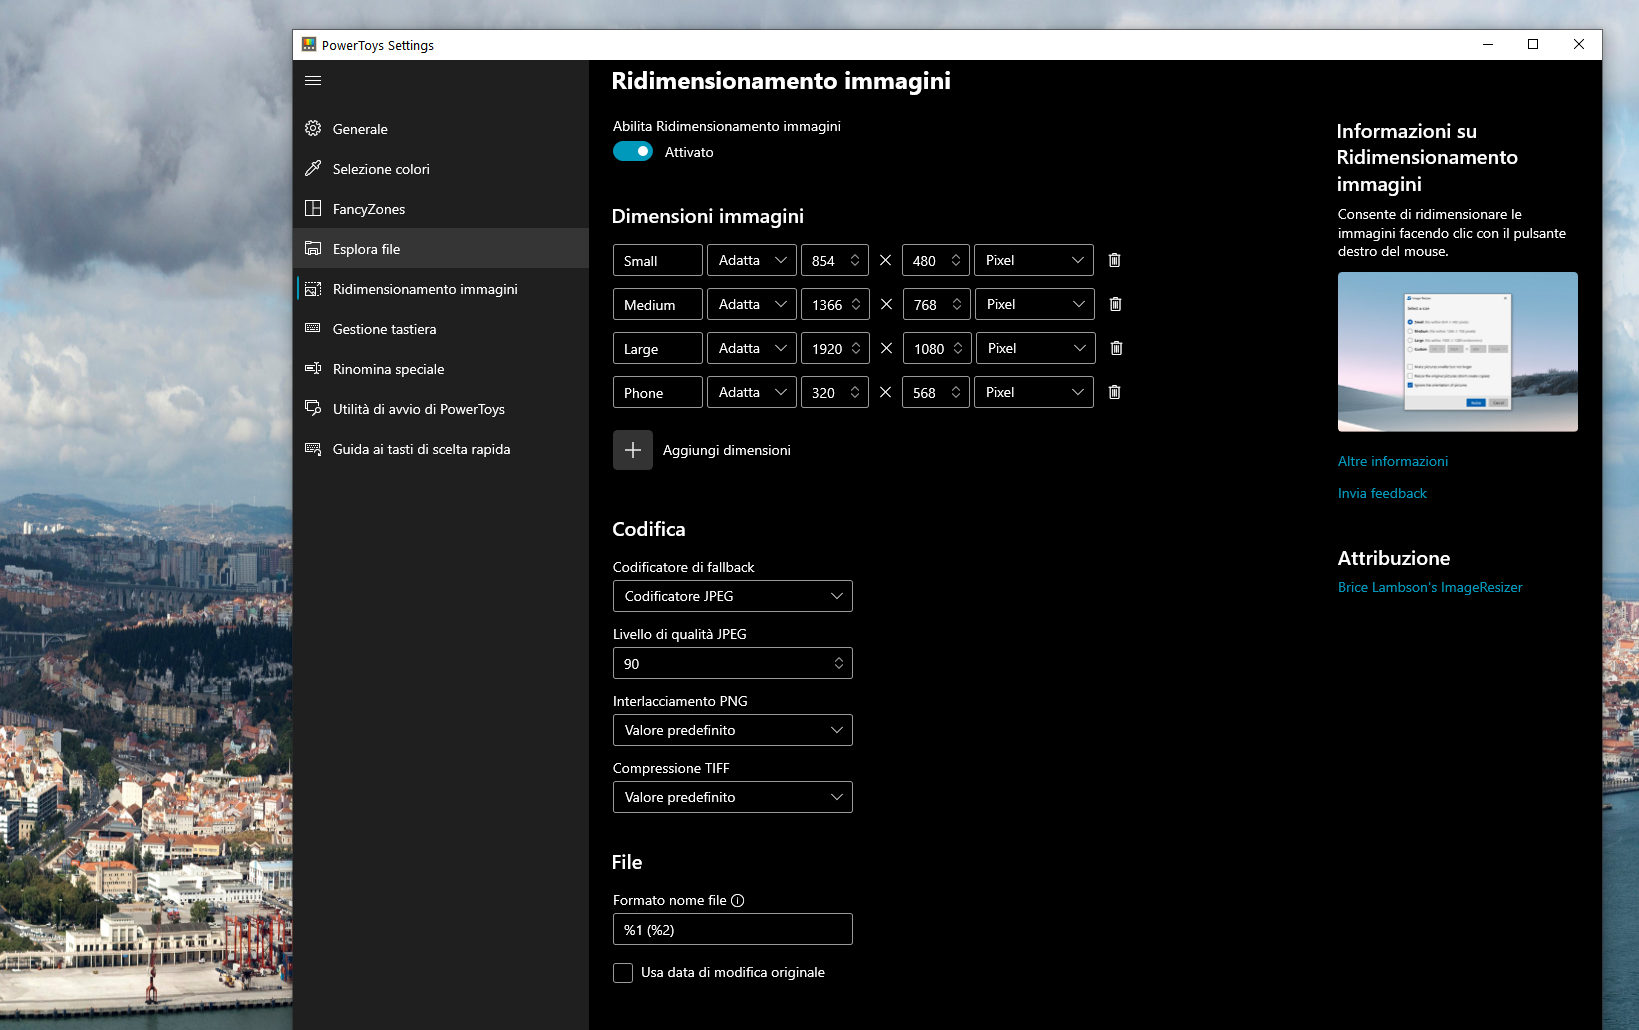Open Utilità di avvio di PowerToys page
1639x1030 pixels.
tap(441, 408)
